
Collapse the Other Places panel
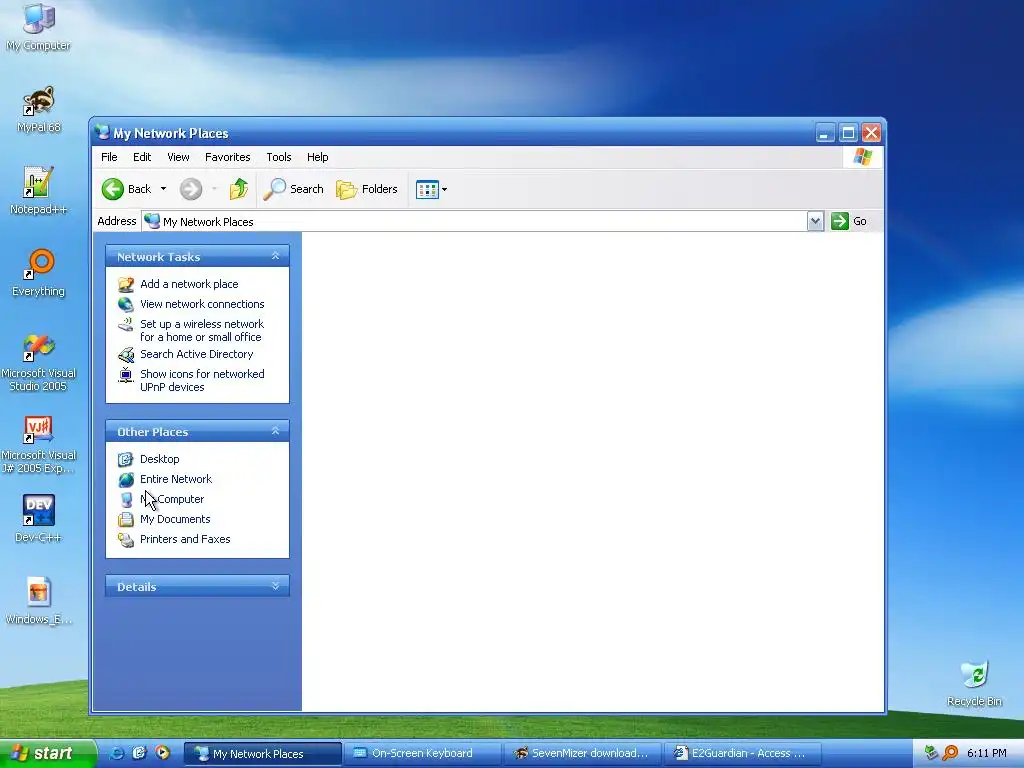click(276, 431)
